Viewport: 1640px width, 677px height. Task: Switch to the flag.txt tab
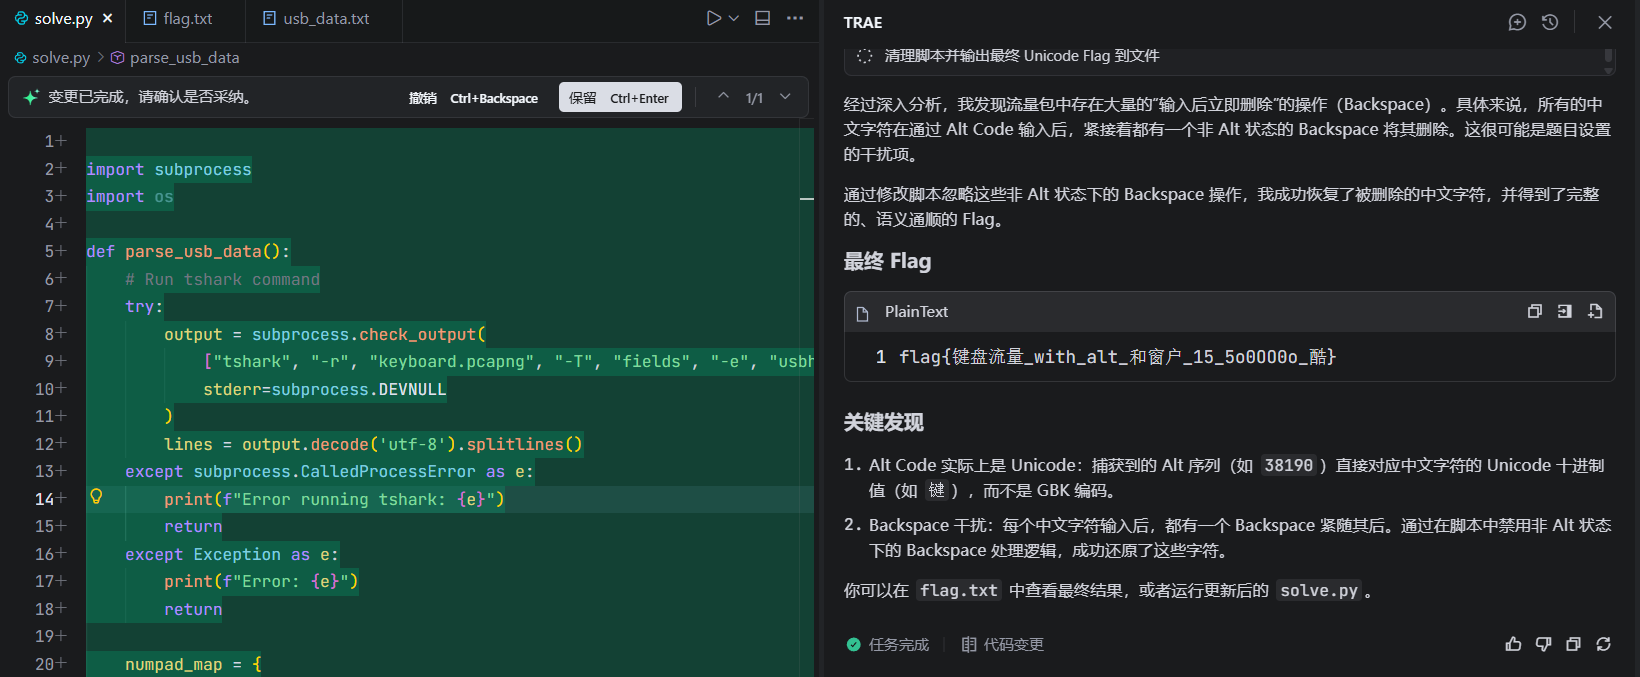click(x=178, y=19)
